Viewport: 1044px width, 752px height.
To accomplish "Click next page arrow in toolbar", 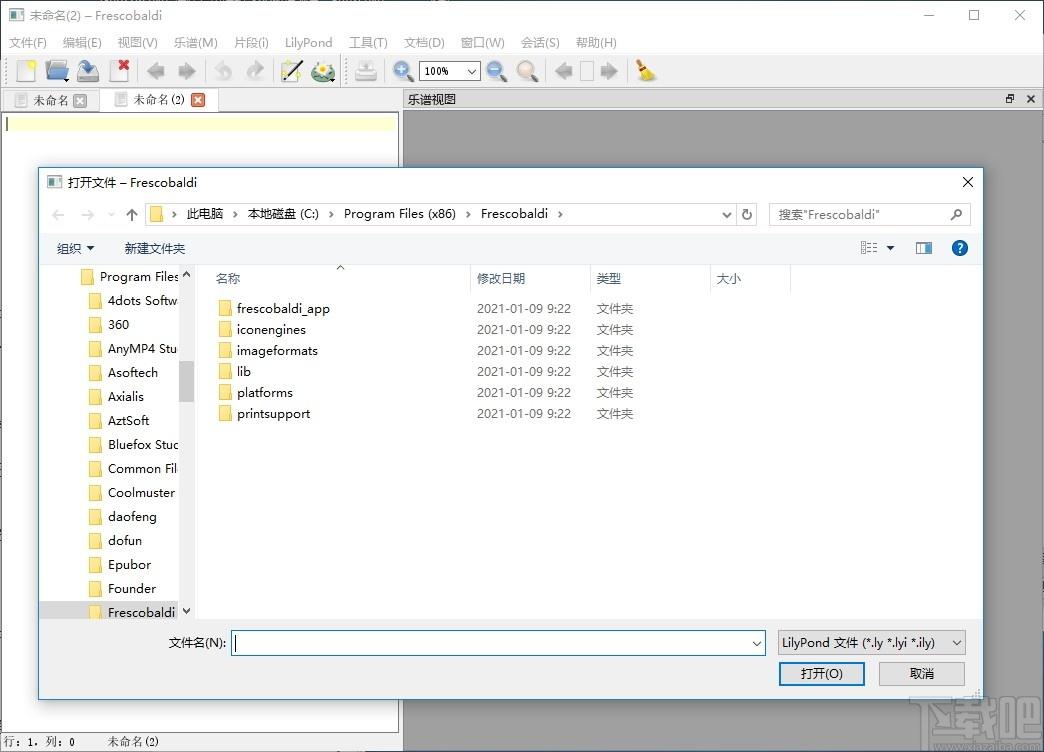I will pyautogui.click(x=609, y=71).
